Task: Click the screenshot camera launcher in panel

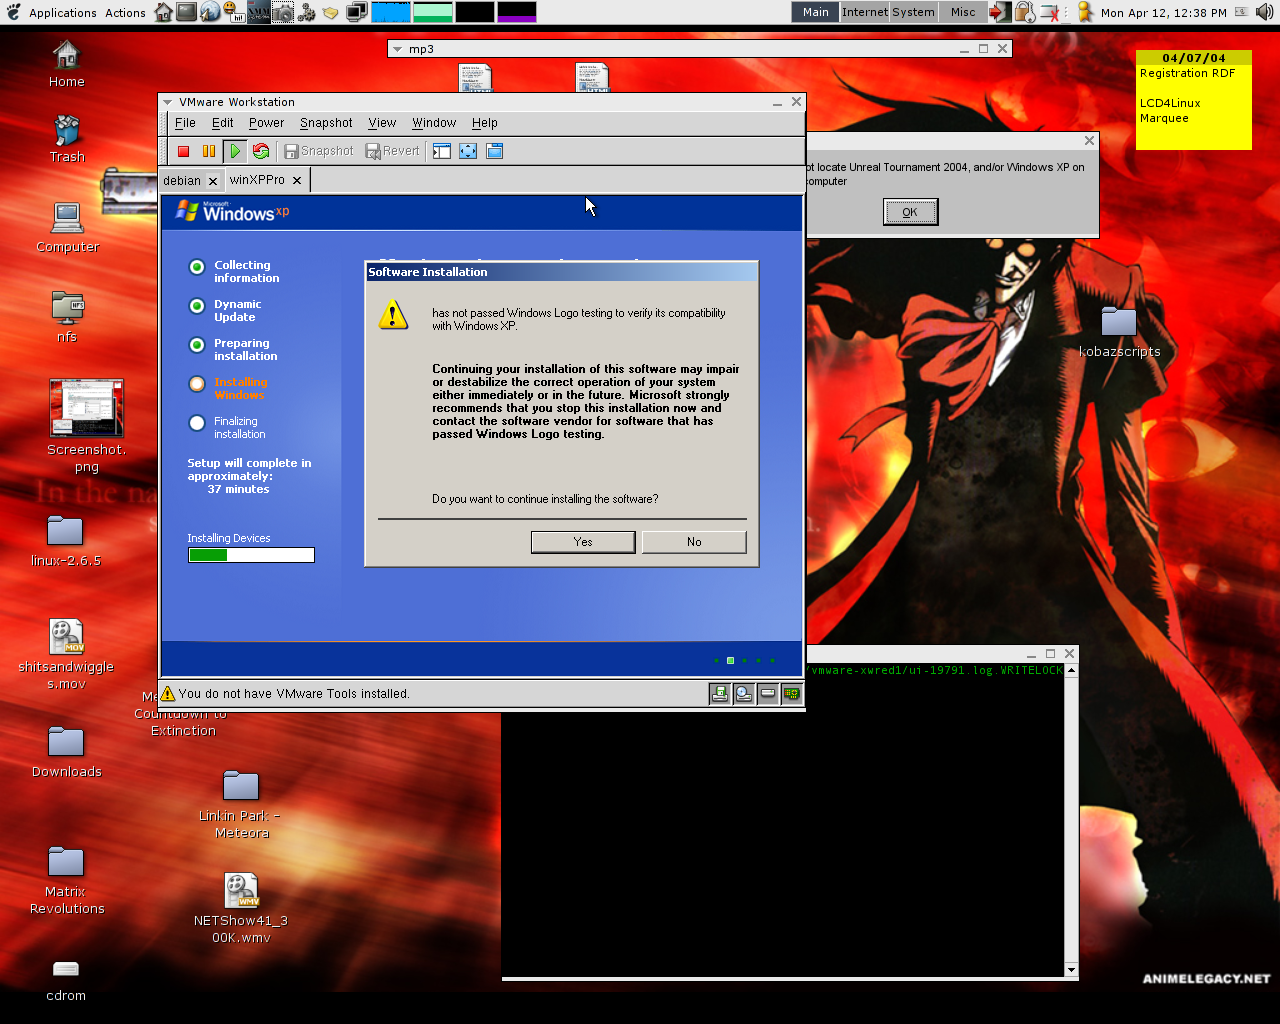Action: [283, 12]
